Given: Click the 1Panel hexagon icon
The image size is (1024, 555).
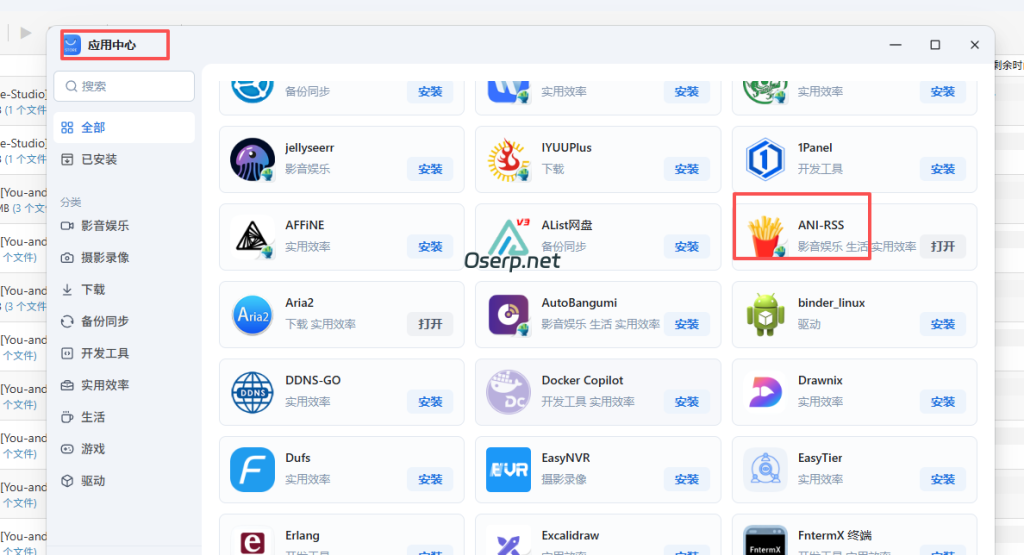Looking at the screenshot, I should [x=765, y=159].
